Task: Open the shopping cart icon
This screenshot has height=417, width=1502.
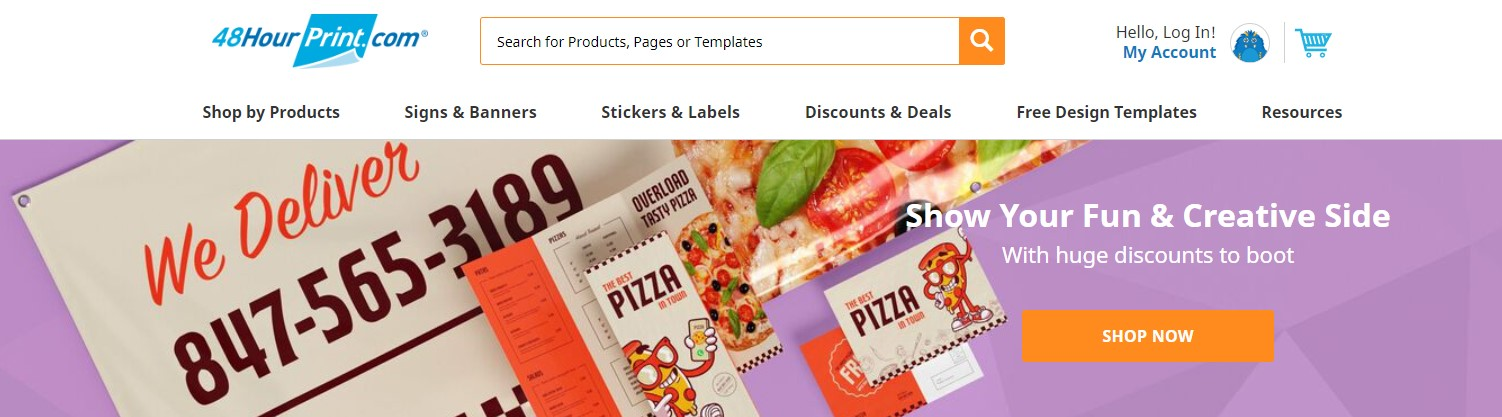Action: pos(1313,43)
